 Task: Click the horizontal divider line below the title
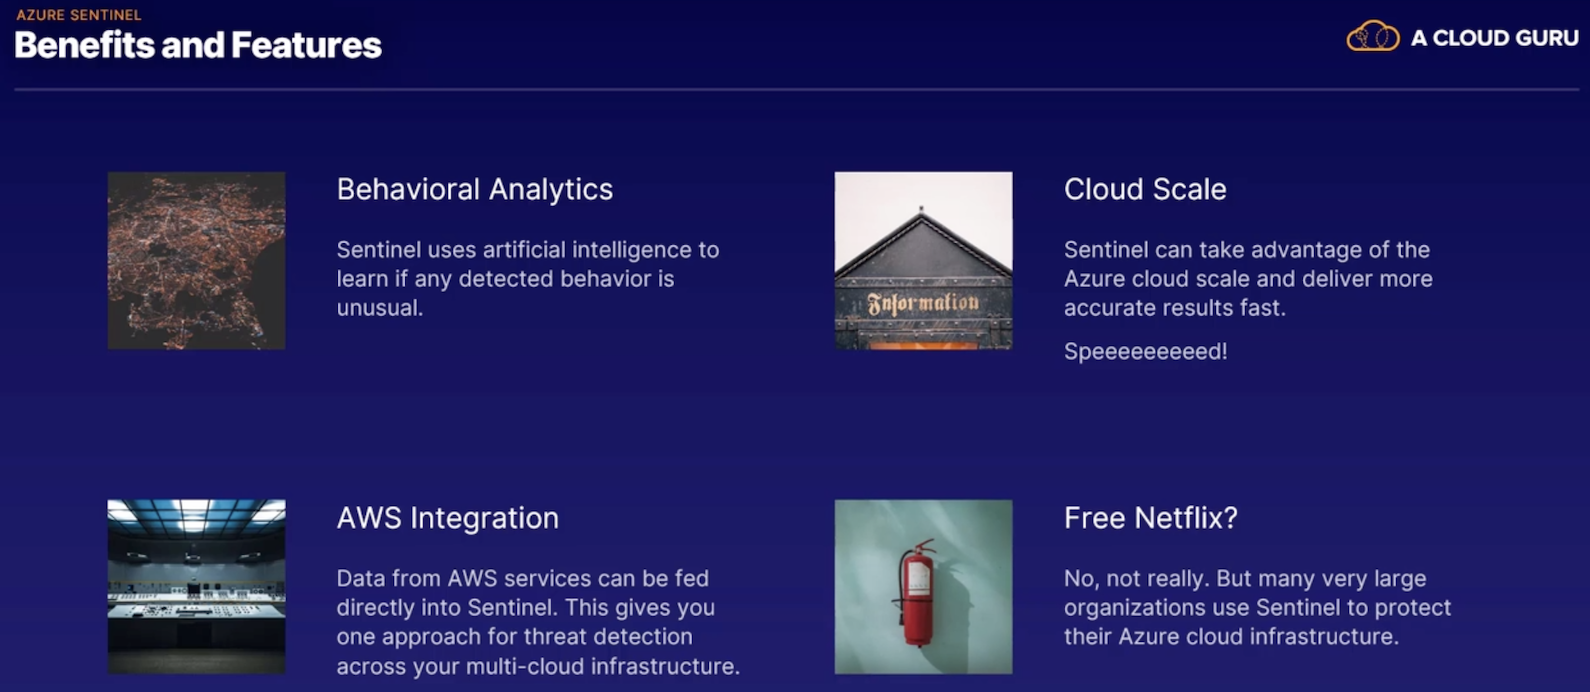tap(795, 90)
